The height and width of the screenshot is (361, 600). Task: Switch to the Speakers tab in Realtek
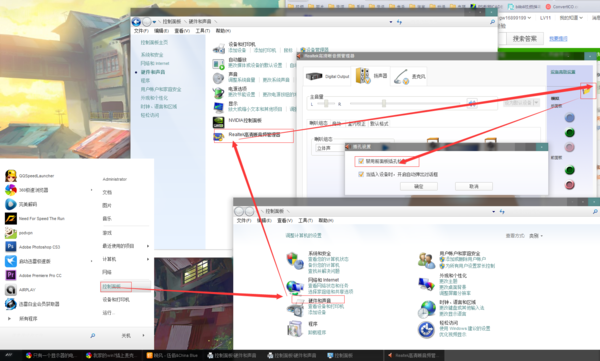pos(371,76)
